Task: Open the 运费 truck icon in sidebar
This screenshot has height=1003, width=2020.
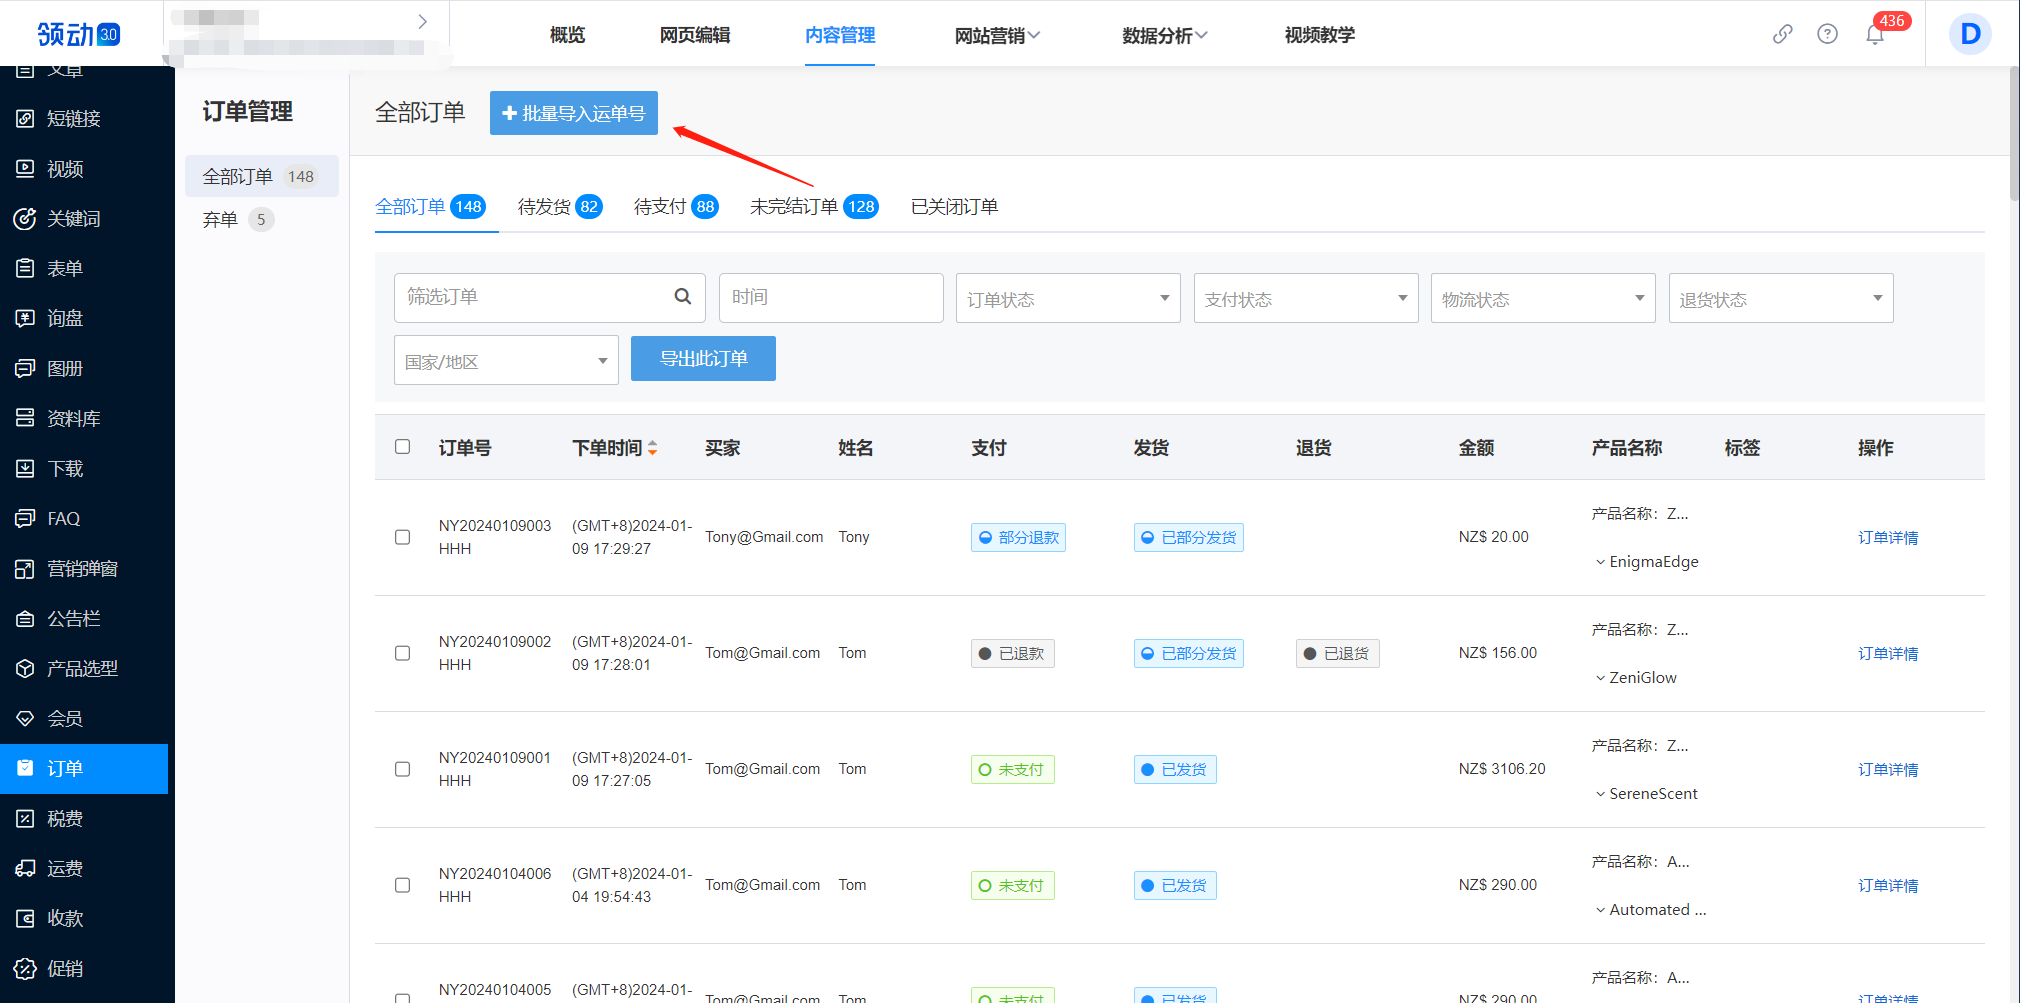Action: (x=25, y=868)
